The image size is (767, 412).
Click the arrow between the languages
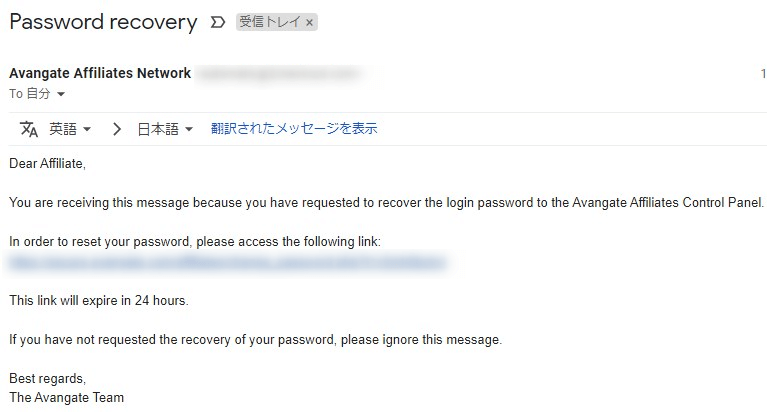[116, 129]
